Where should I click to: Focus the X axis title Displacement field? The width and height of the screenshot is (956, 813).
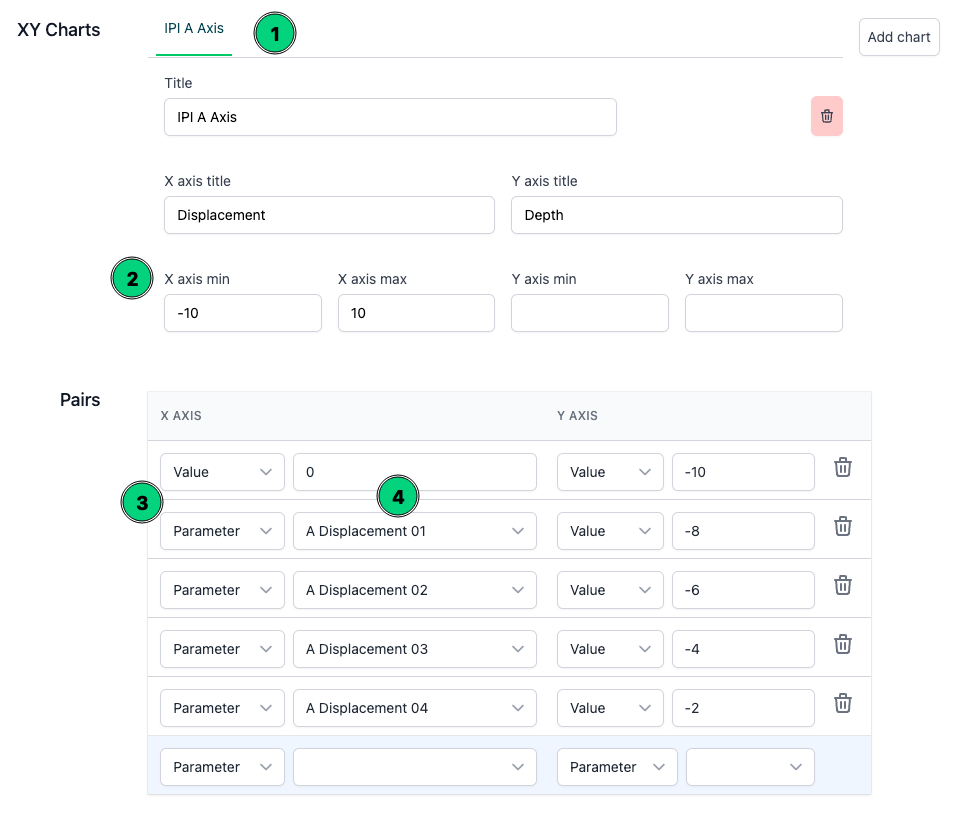coord(329,215)
